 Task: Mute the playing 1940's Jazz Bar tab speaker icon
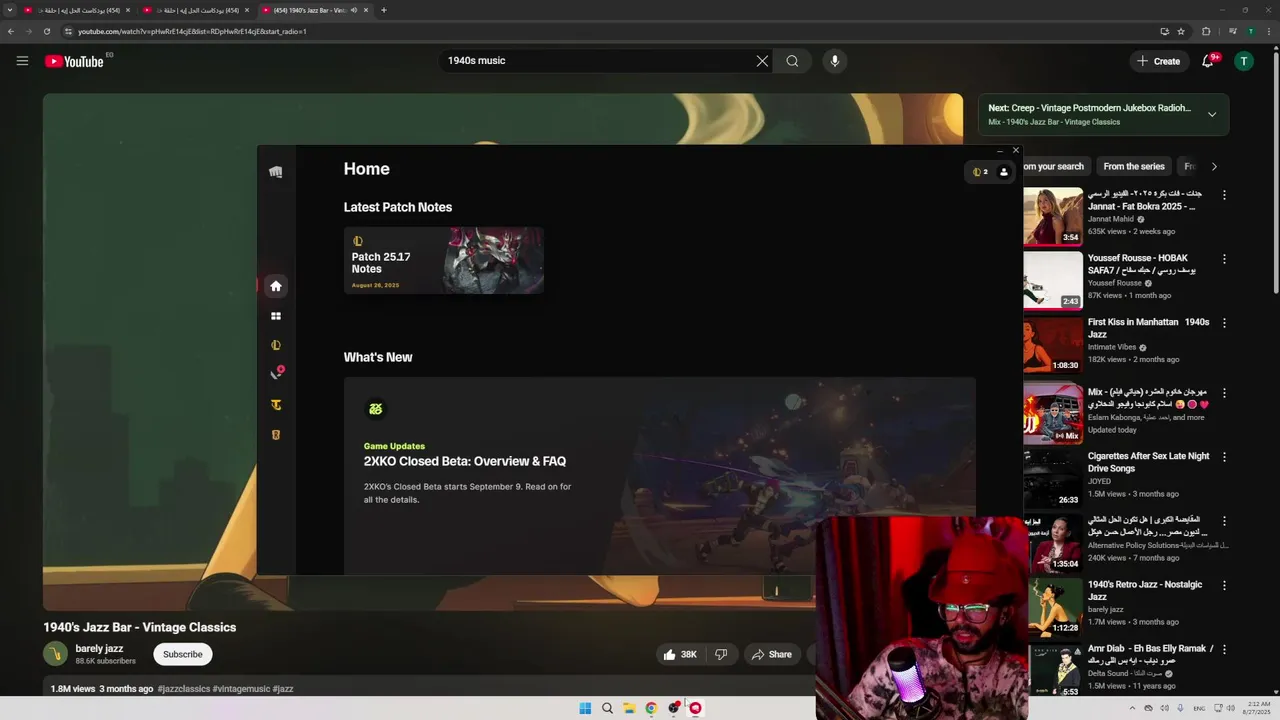pos(353,10)
